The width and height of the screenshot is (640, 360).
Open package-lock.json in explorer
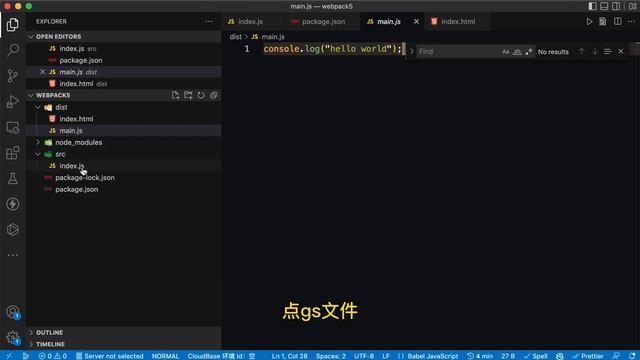(124, 178)
